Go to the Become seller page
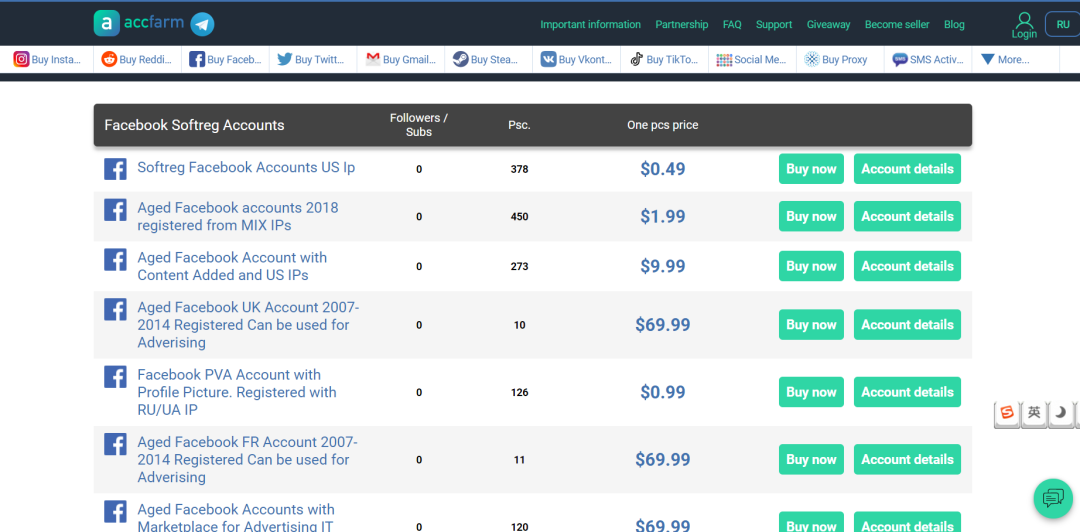The width and height of the screenshot is (1080, 532). 896,24
